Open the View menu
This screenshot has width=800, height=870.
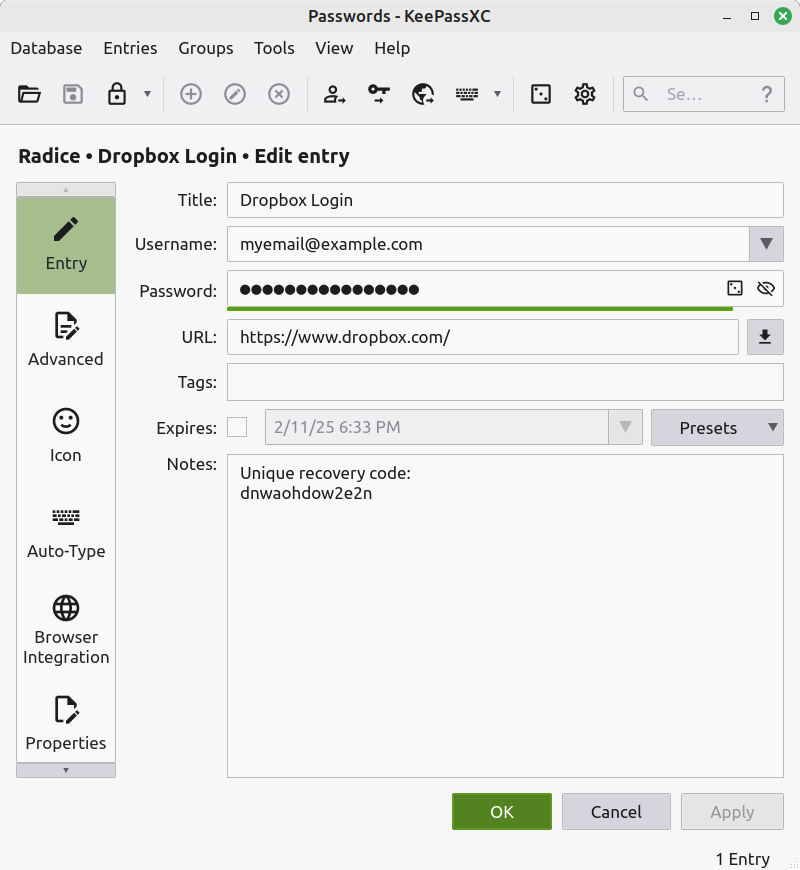[334, 48]
